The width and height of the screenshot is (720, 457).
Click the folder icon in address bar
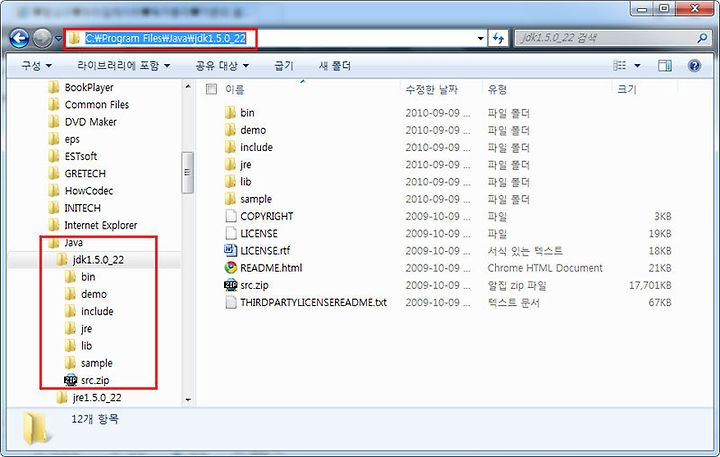coord(74,39)
